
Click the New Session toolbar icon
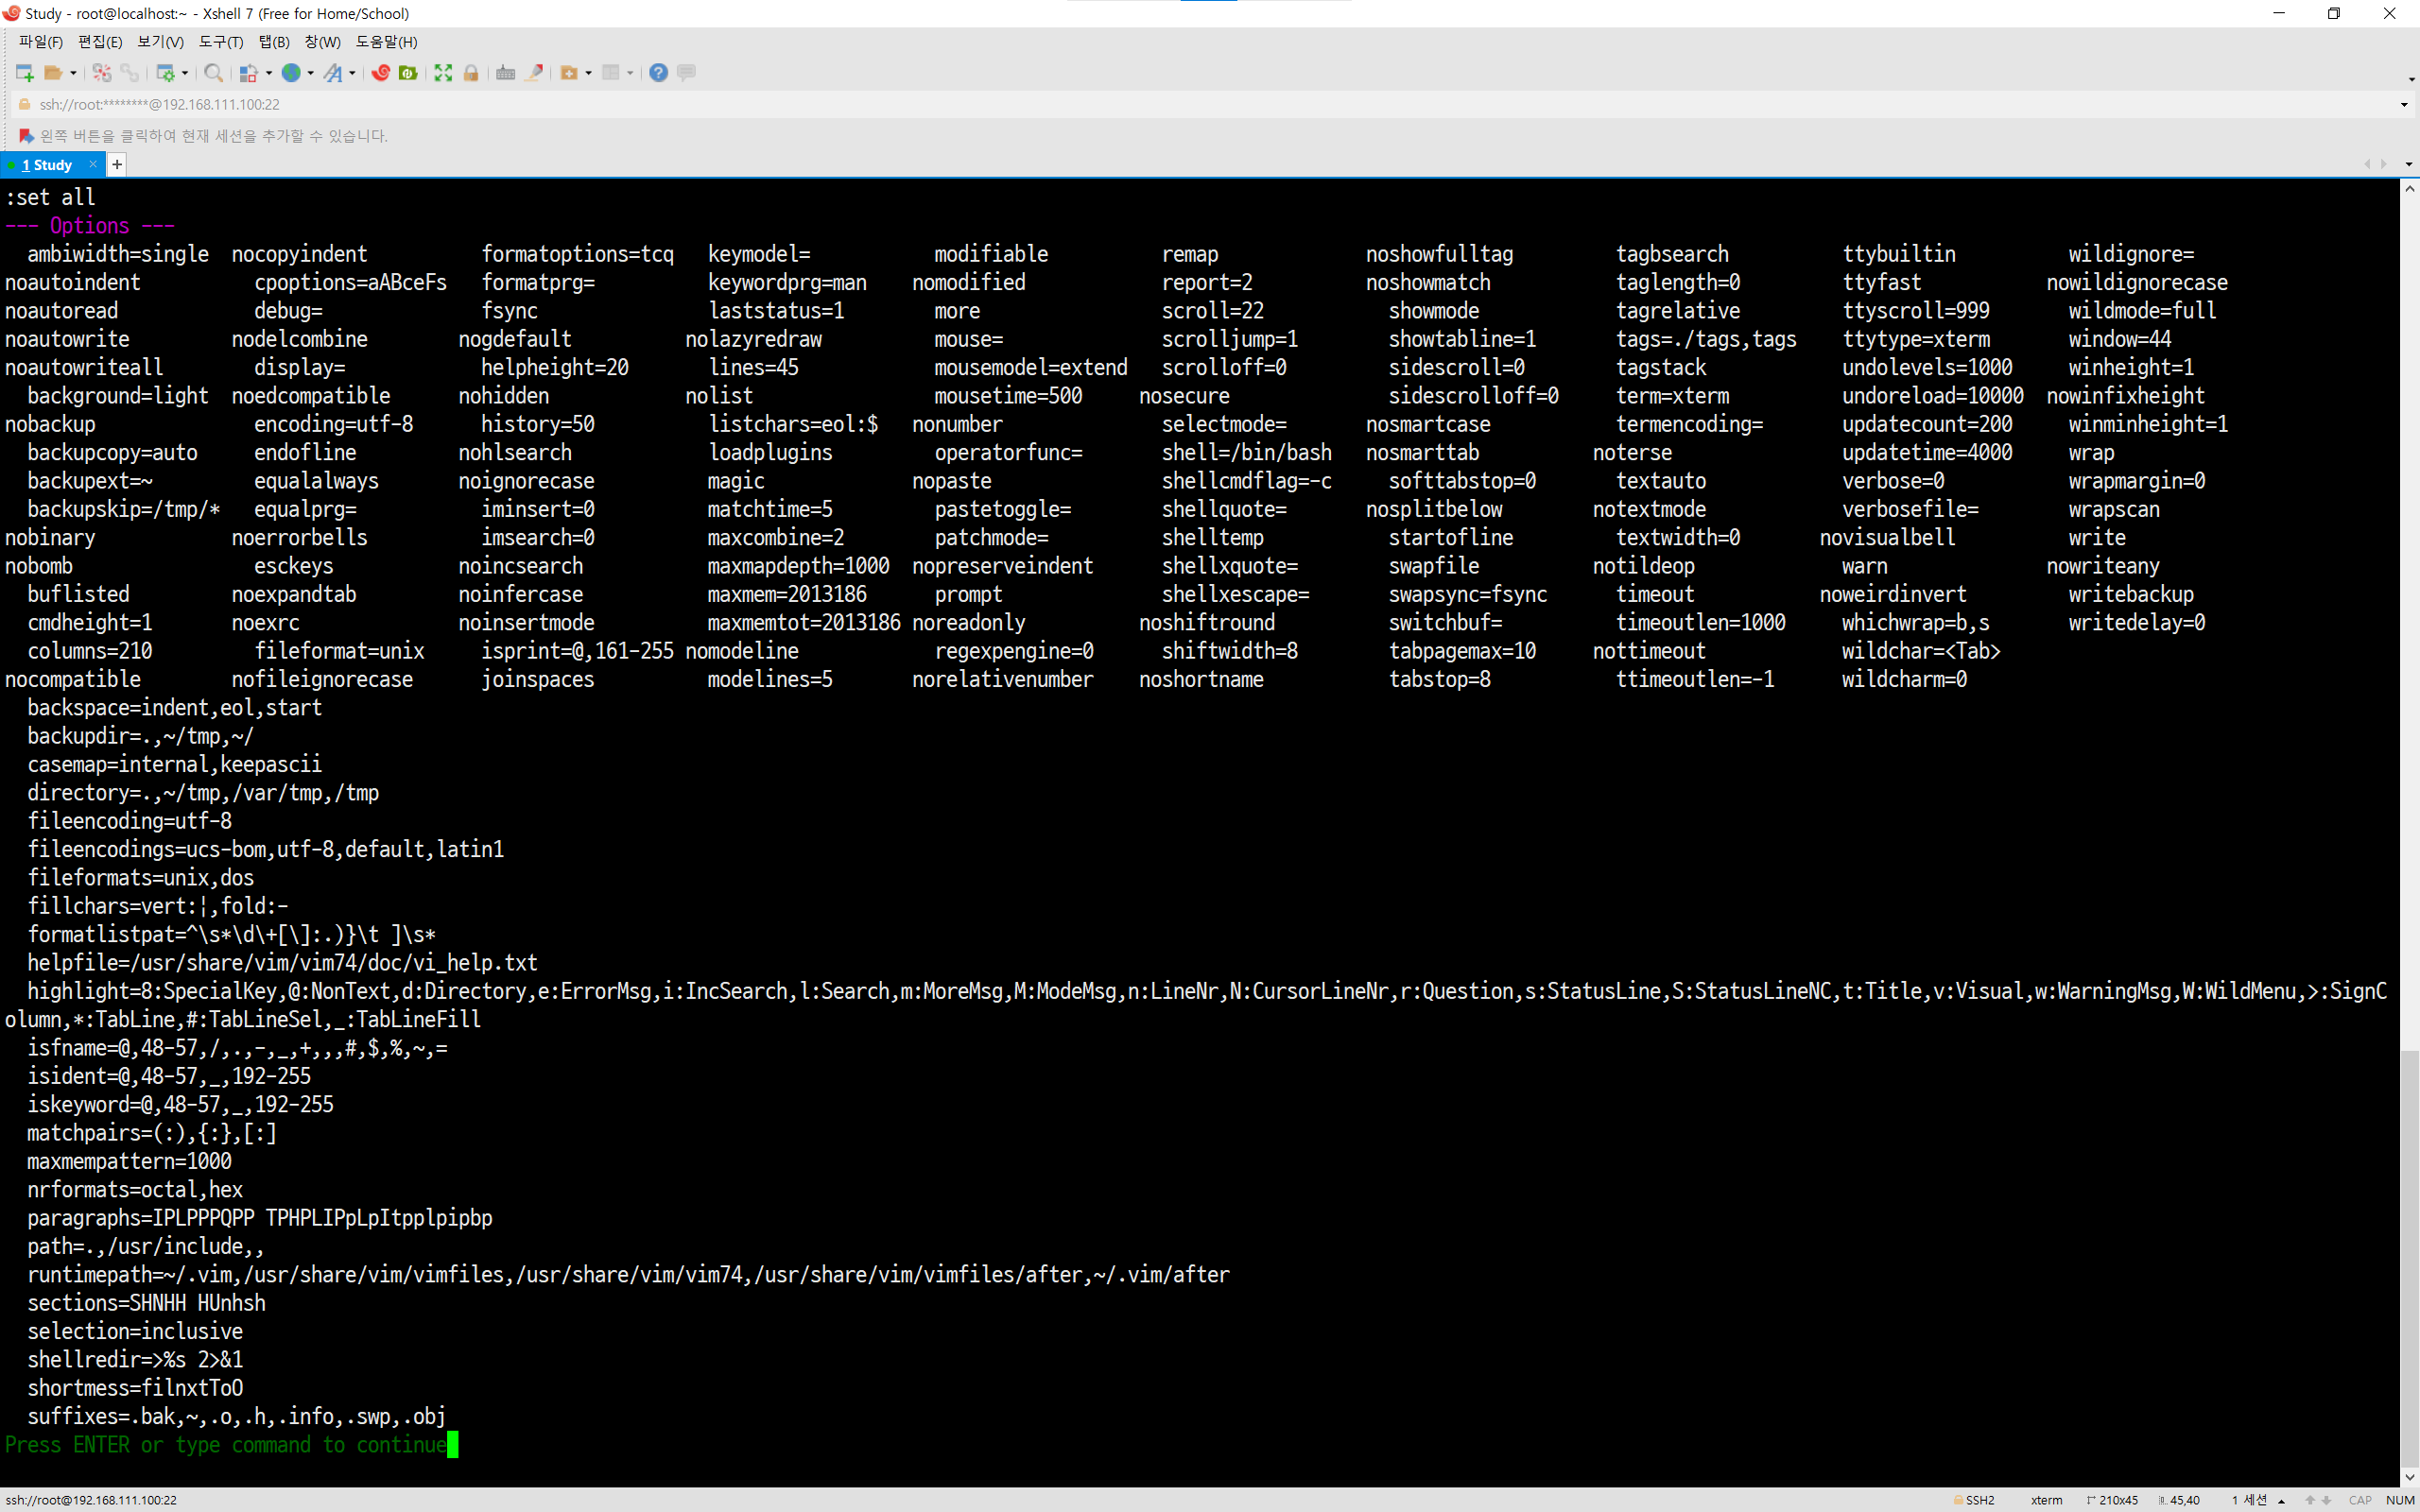click(x=25, y=73)
